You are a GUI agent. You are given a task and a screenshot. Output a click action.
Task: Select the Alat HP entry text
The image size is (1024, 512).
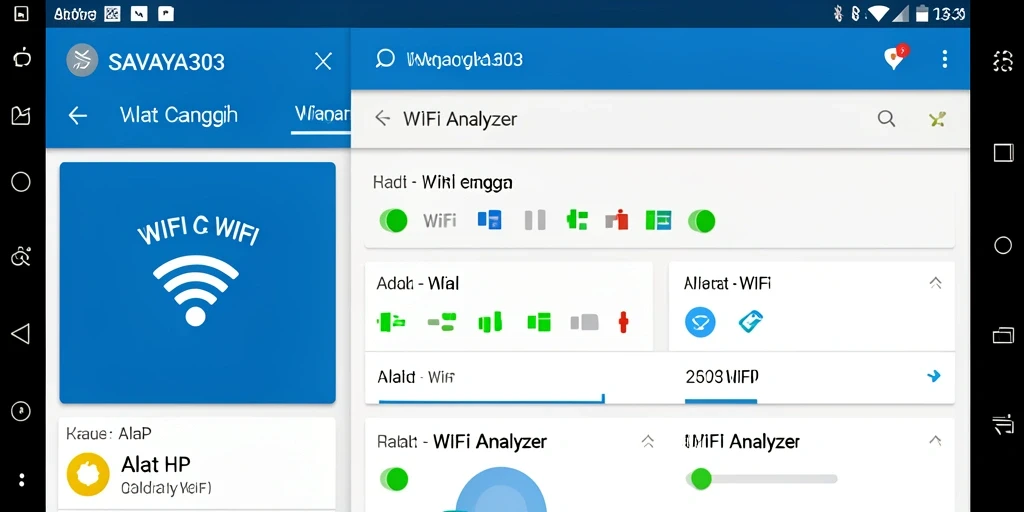156,464
